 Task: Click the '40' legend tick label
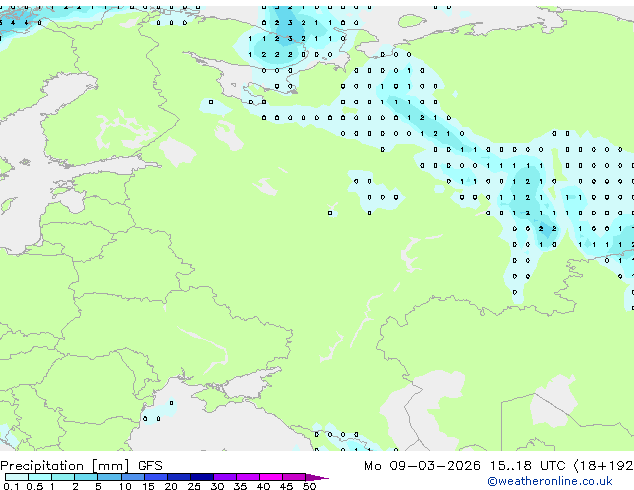263,486
